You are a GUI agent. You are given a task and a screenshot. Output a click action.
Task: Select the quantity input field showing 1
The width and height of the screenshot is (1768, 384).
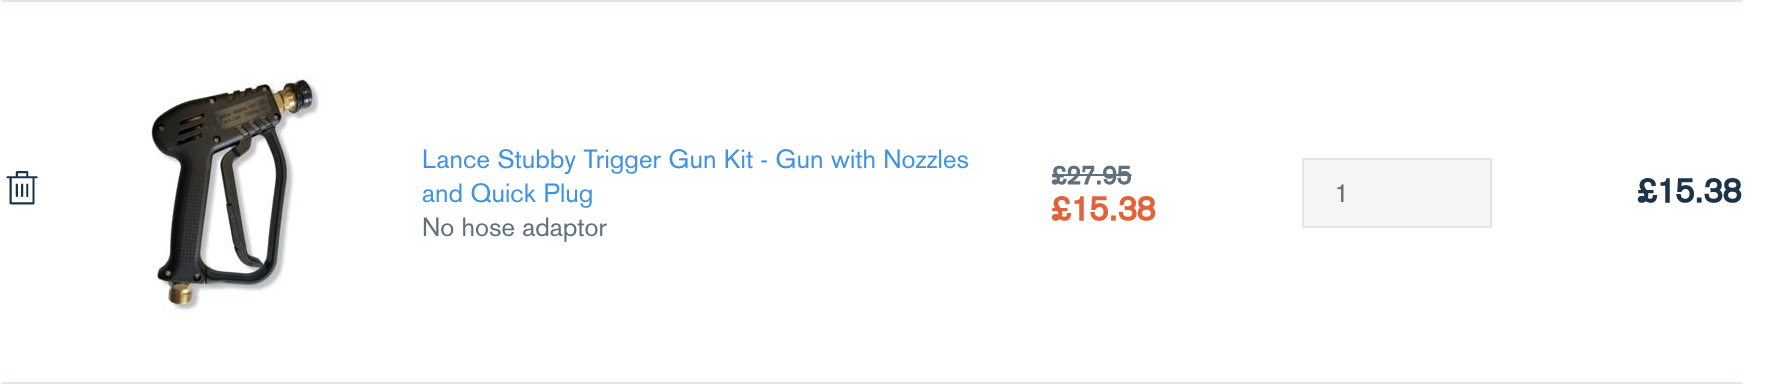[1396, 193]
